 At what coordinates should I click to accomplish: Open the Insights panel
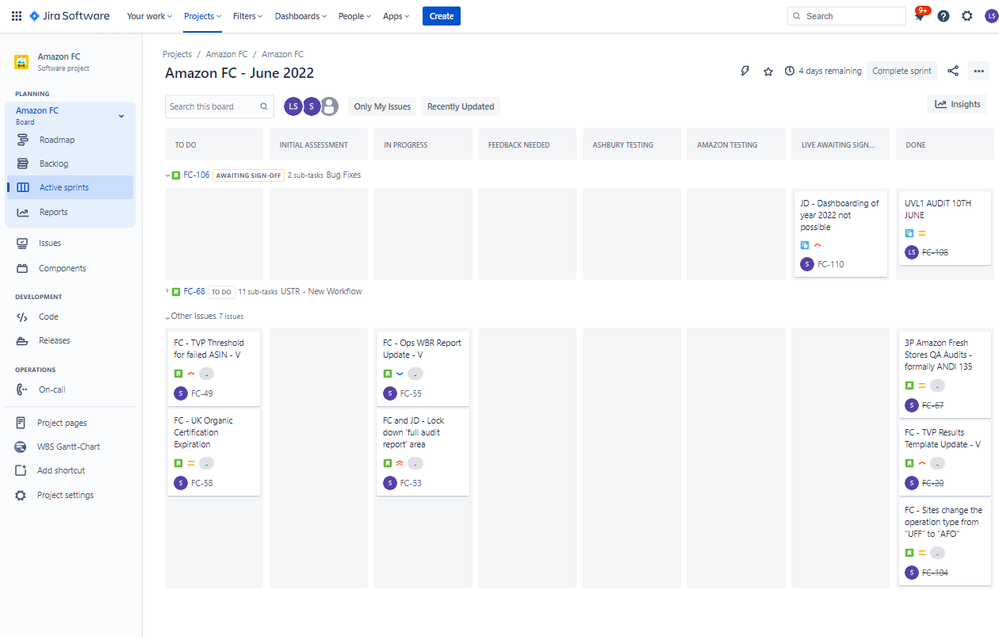coord(957,104)
